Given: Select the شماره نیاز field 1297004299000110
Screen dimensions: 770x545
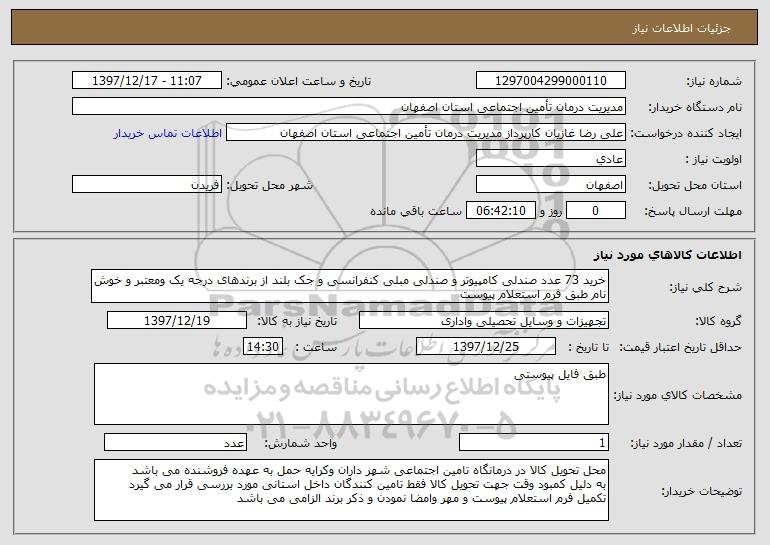Looking at the screenshot, I should 550,81.
